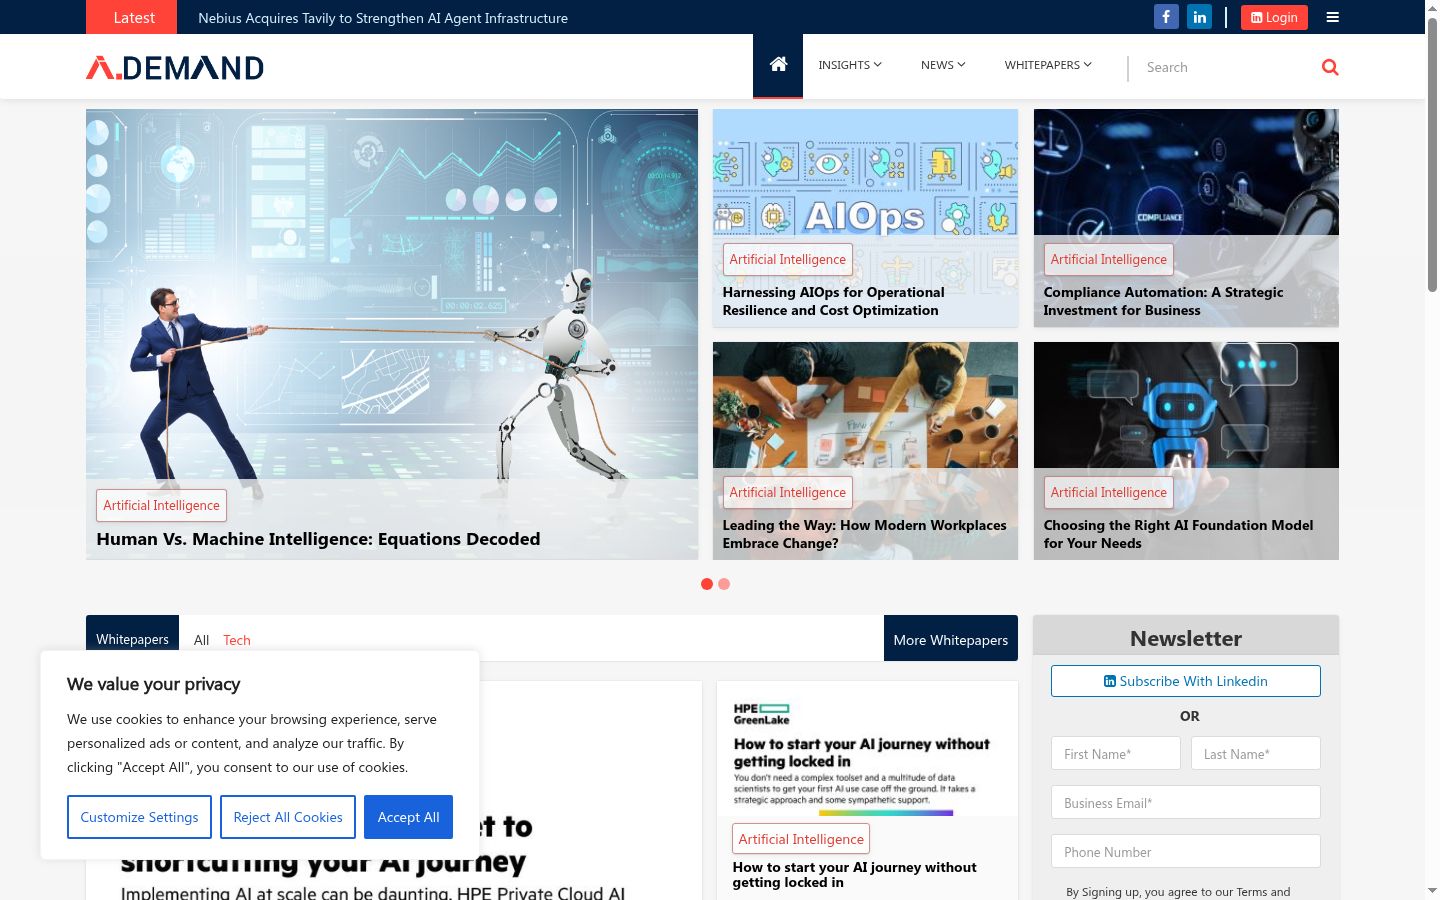Select the second carousel dot
The image size is (1440, 900).
pos(724,584)
